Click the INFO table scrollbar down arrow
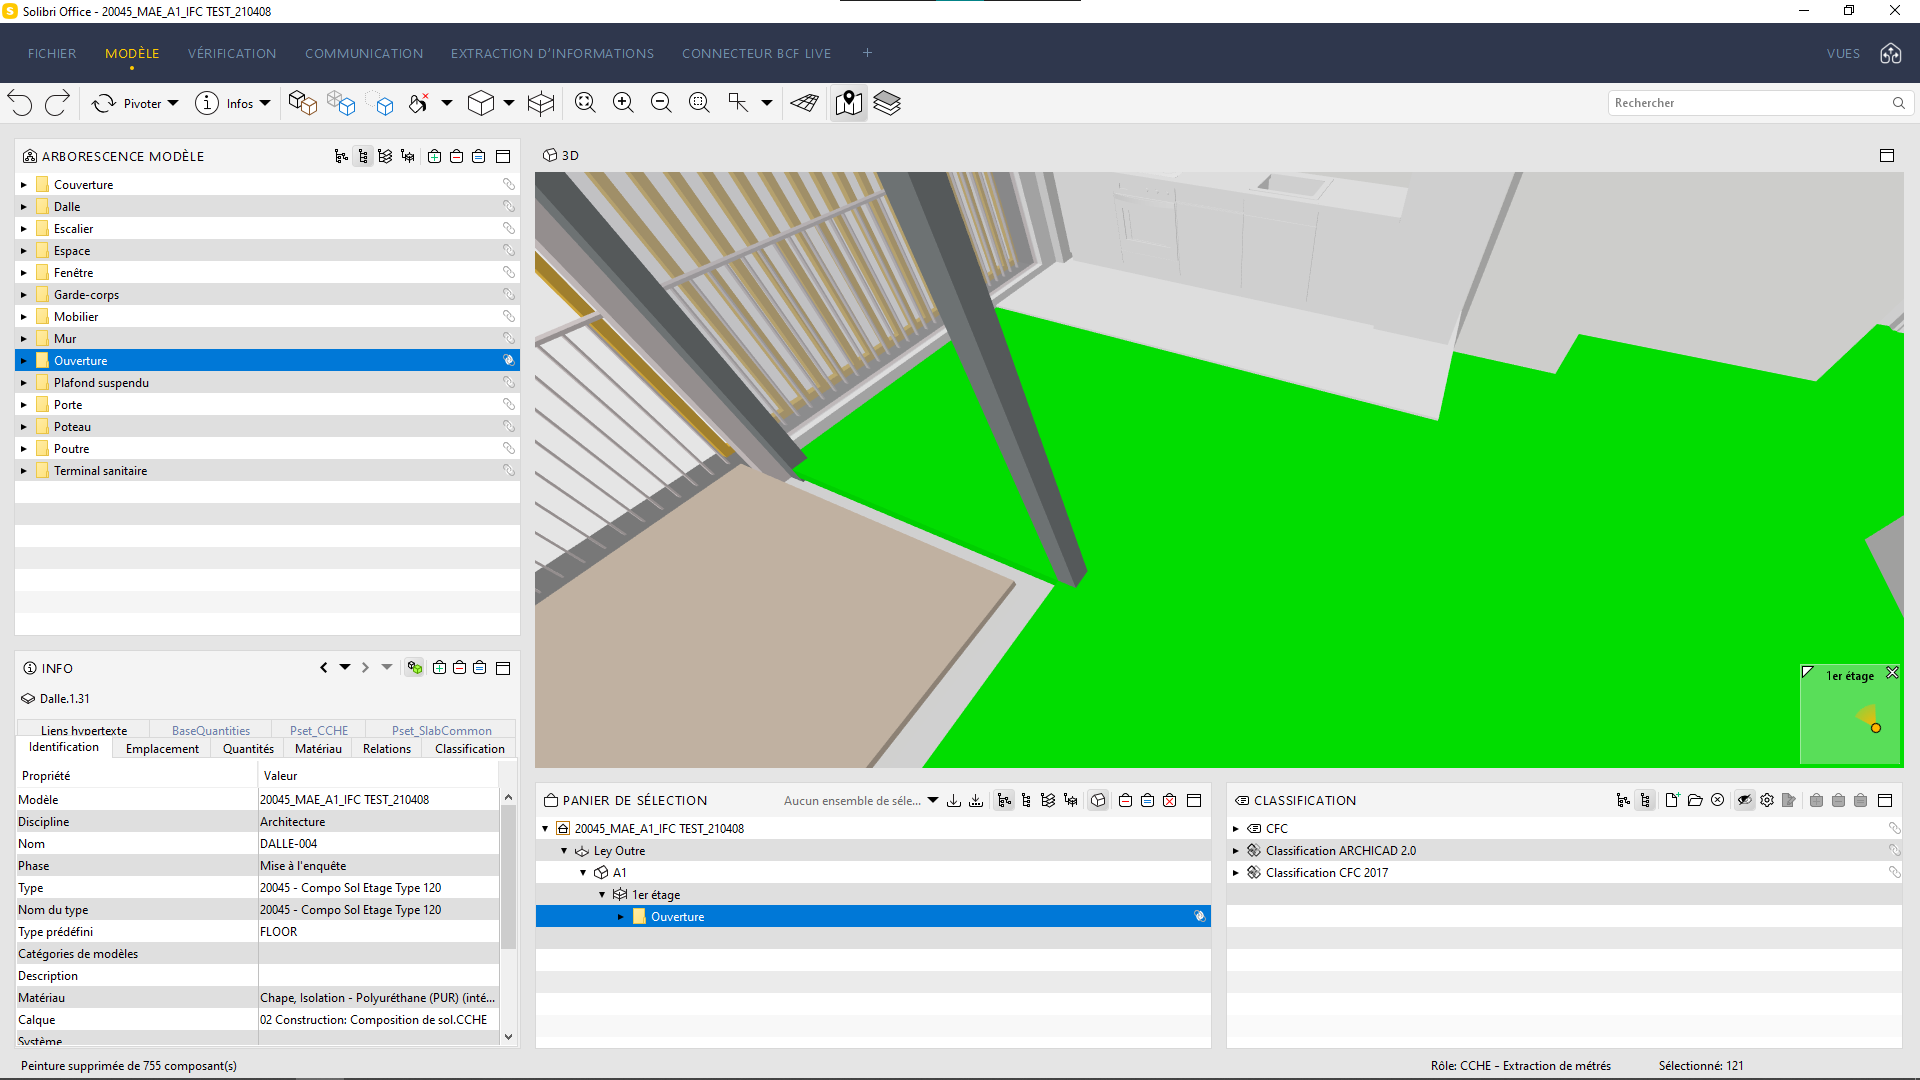Screen dimensions: 1920x1080 [508, 1037]
